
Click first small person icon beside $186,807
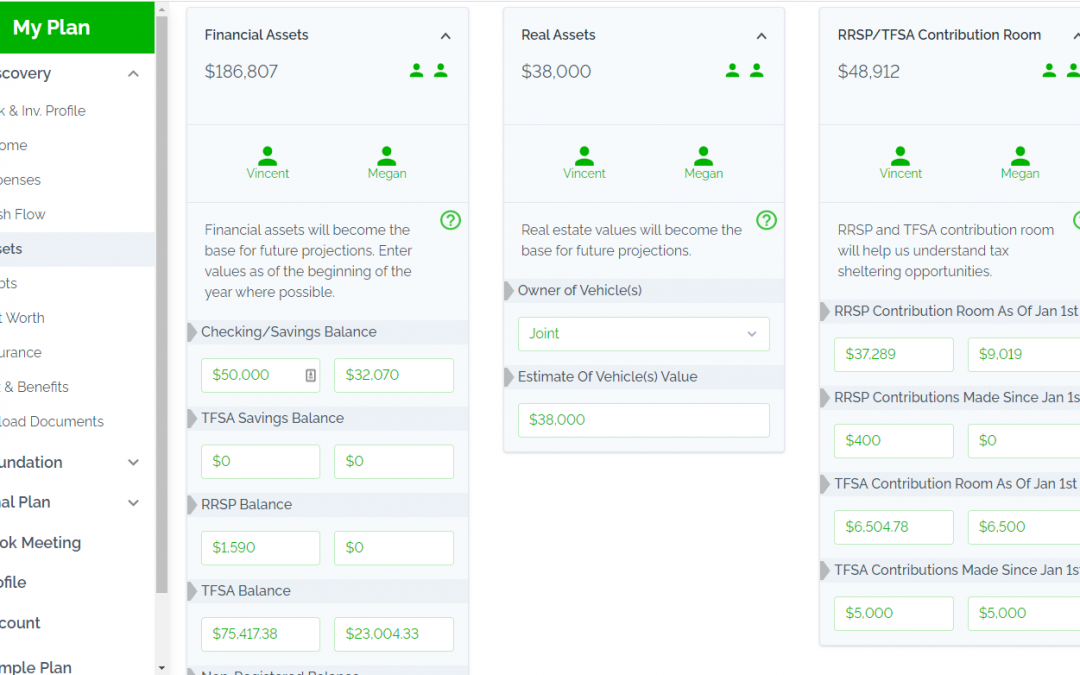pos(416,70)
